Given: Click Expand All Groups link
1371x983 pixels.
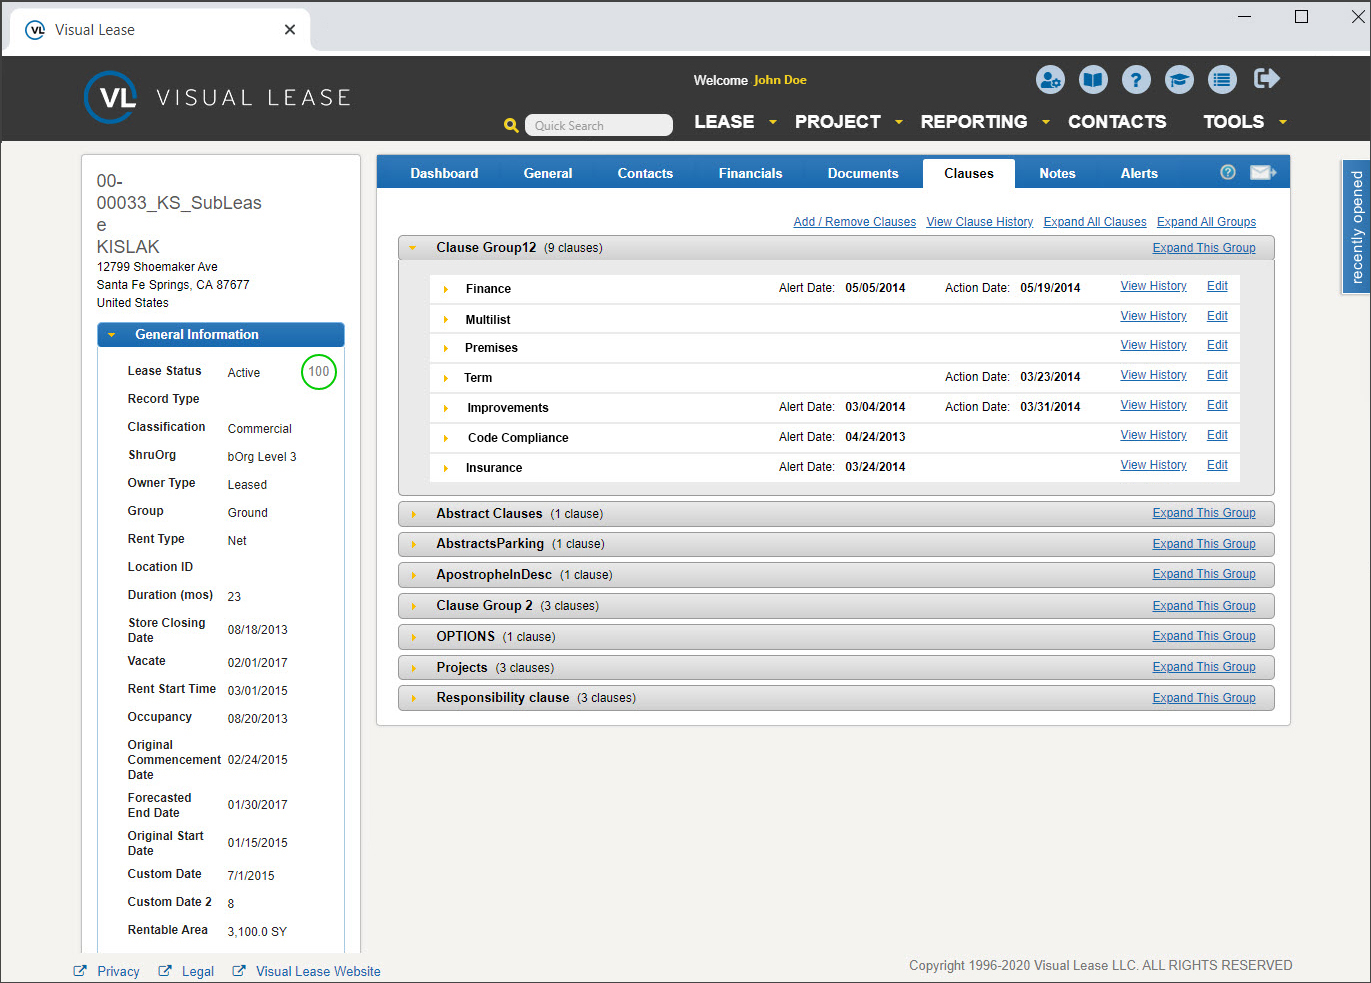Looking at the screenshot, I should (x=1206, y=222).
